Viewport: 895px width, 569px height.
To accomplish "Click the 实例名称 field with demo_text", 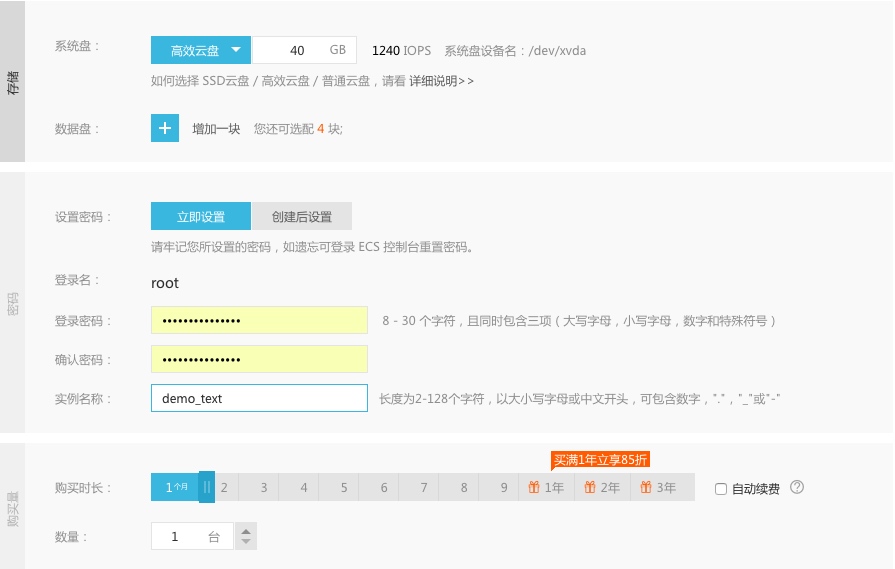I will (259, 398).
